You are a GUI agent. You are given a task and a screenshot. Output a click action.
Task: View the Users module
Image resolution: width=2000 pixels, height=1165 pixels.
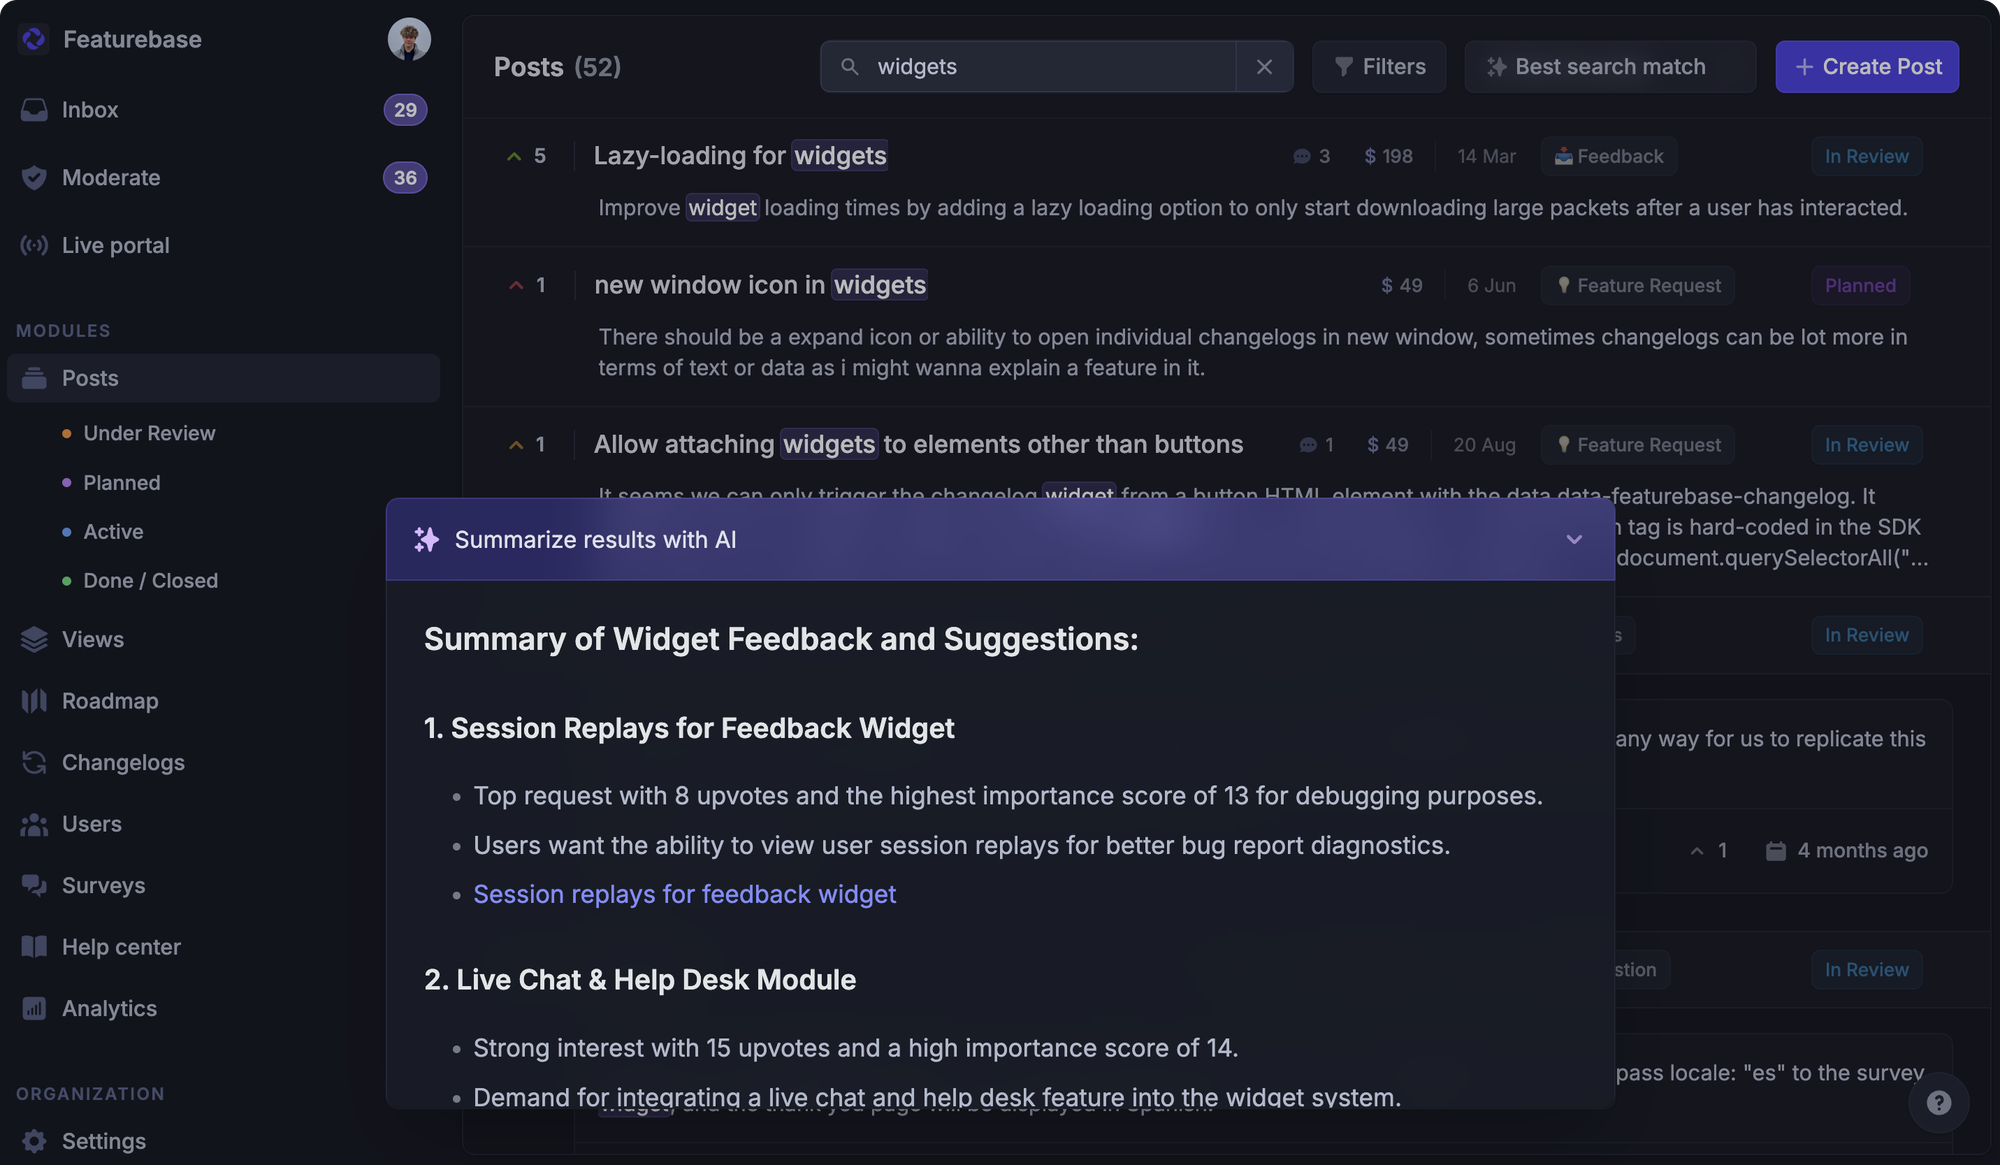(x=92, y=824)
